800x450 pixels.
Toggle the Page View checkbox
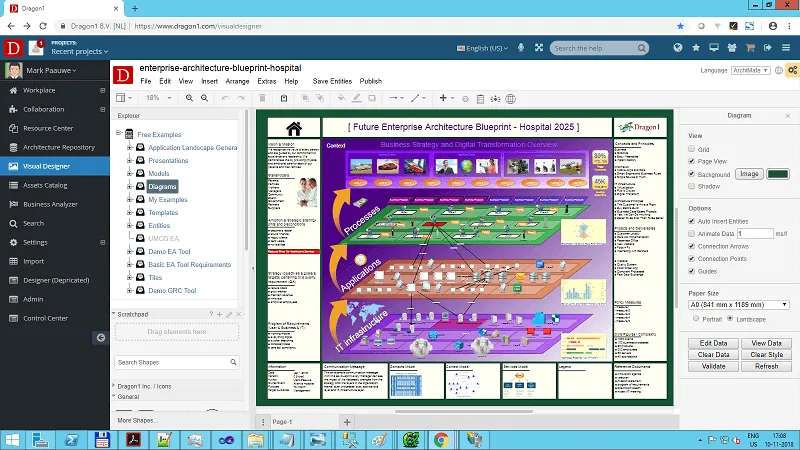coord(691,161)
